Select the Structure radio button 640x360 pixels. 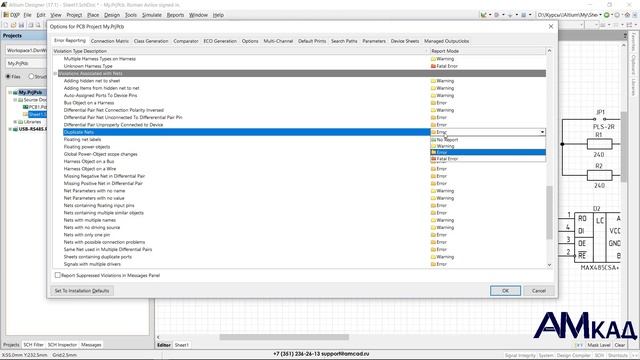click(x=31, y=76)
